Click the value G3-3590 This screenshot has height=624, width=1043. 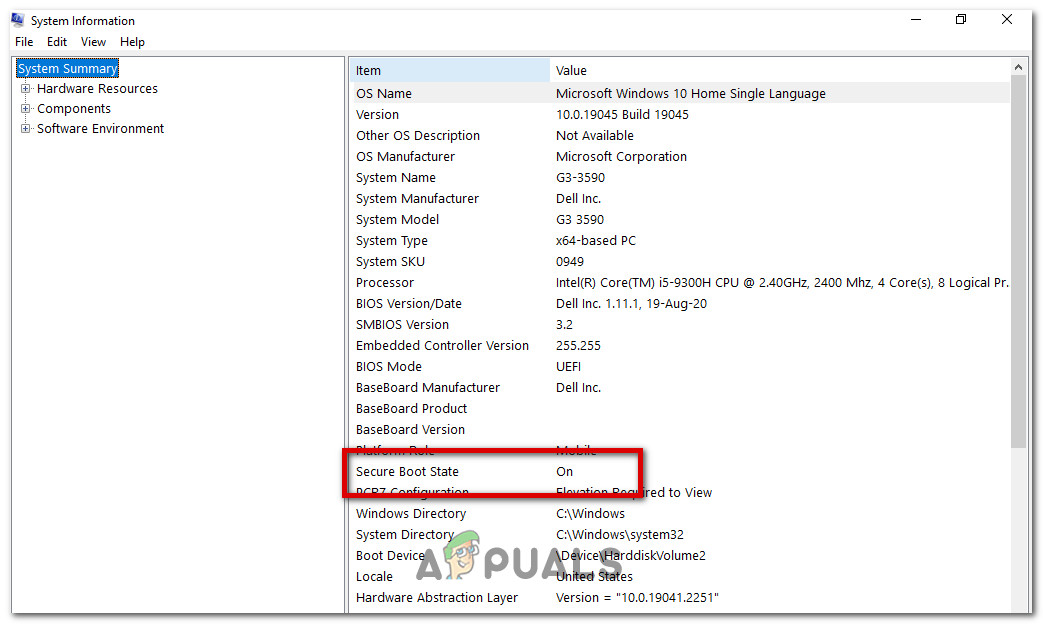click(580, 178)
